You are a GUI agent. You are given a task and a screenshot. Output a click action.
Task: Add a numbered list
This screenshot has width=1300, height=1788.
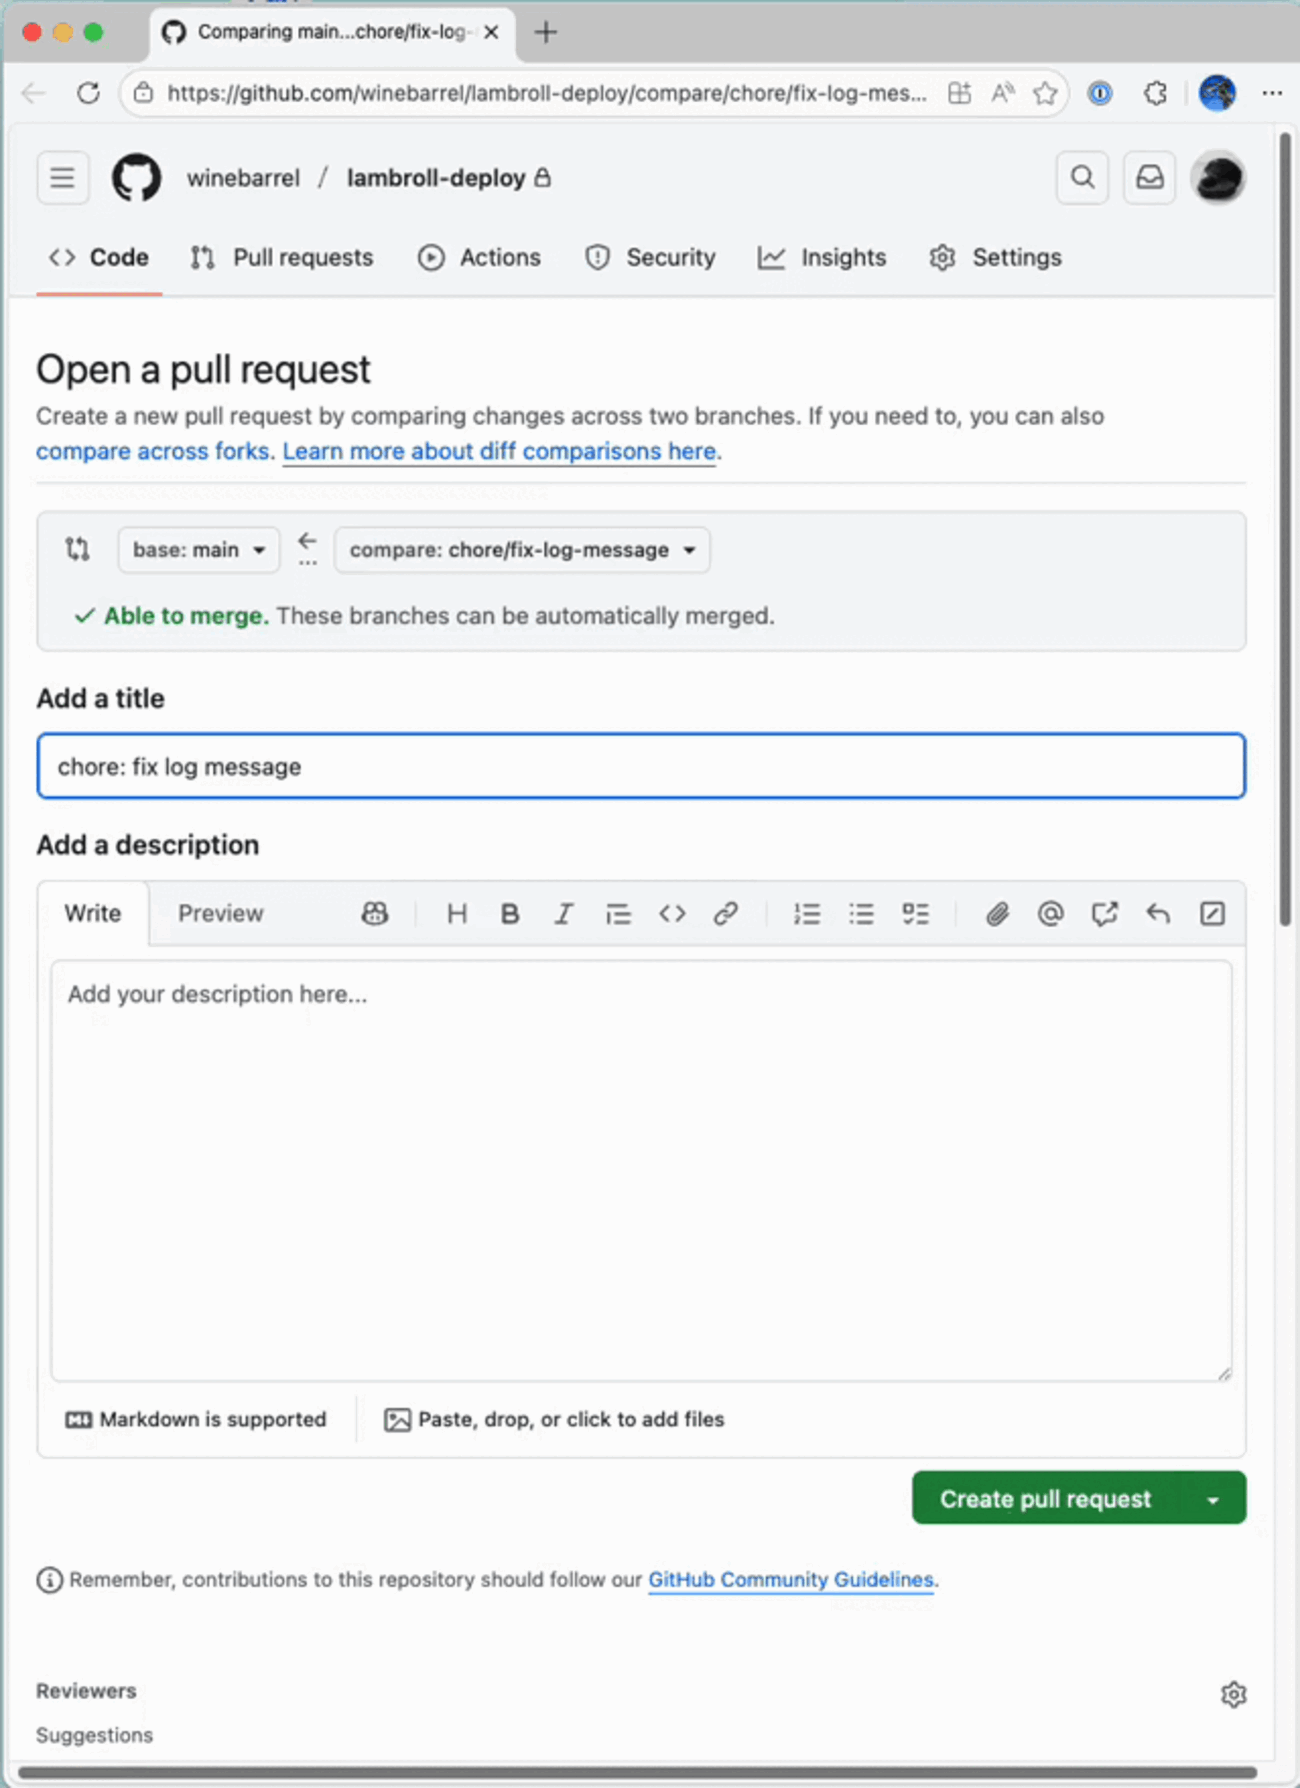point(807,913)
